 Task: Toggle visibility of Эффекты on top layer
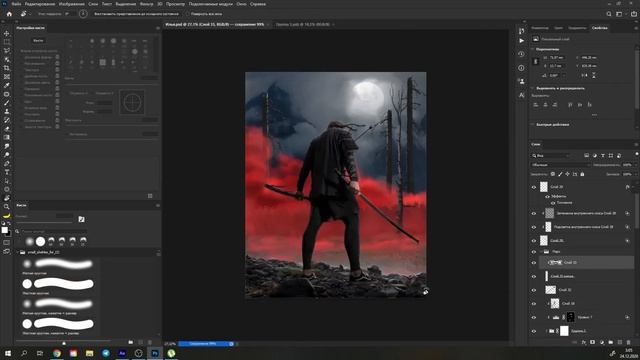point(547,196)
